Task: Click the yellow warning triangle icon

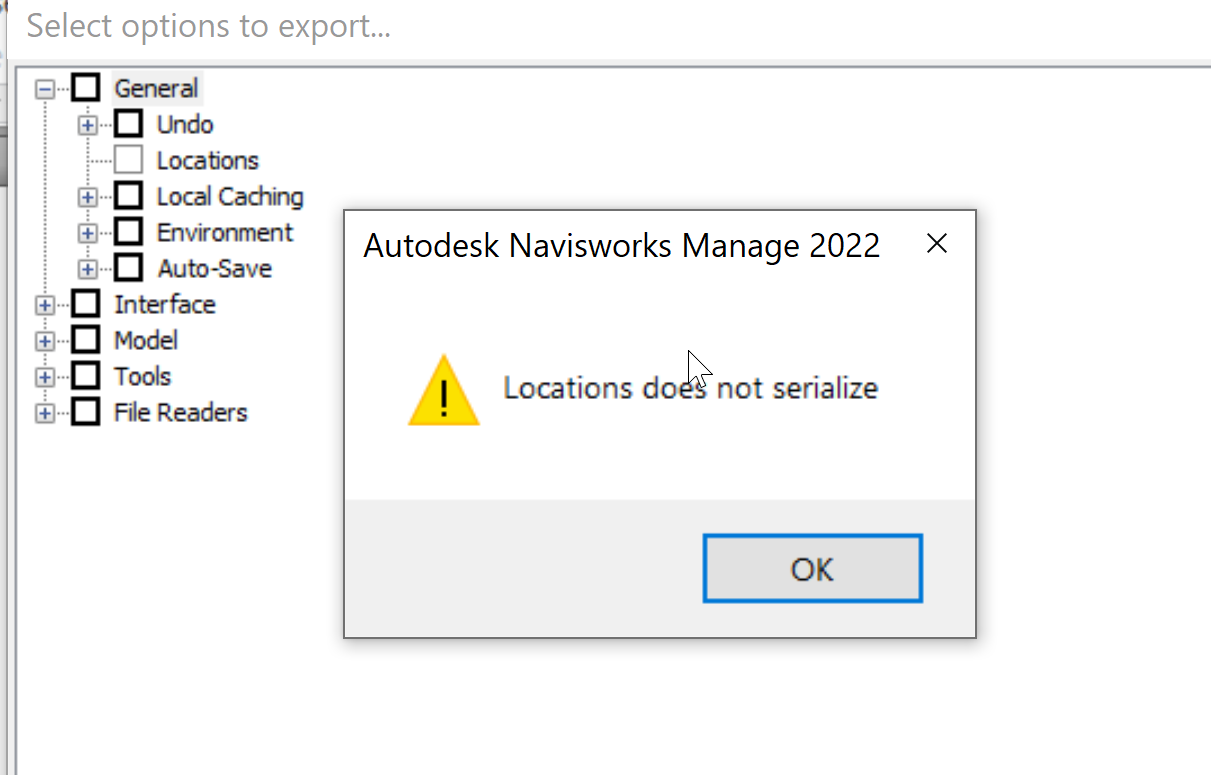Action: pos(444,391)
